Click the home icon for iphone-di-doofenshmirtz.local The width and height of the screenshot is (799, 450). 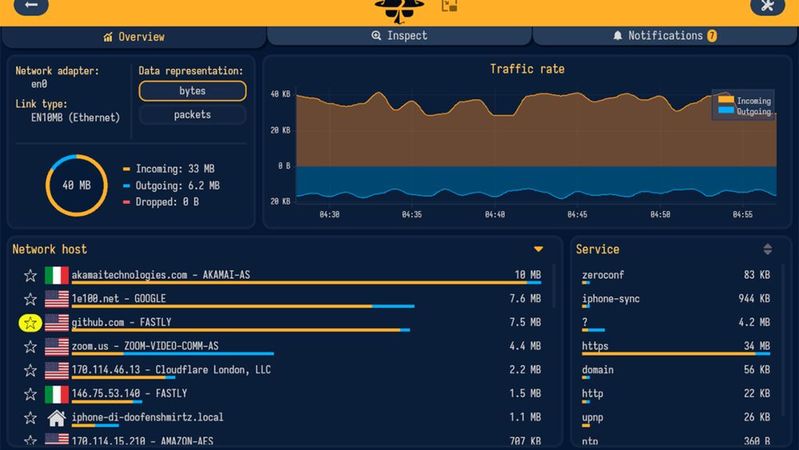click(x=56, y=418)
